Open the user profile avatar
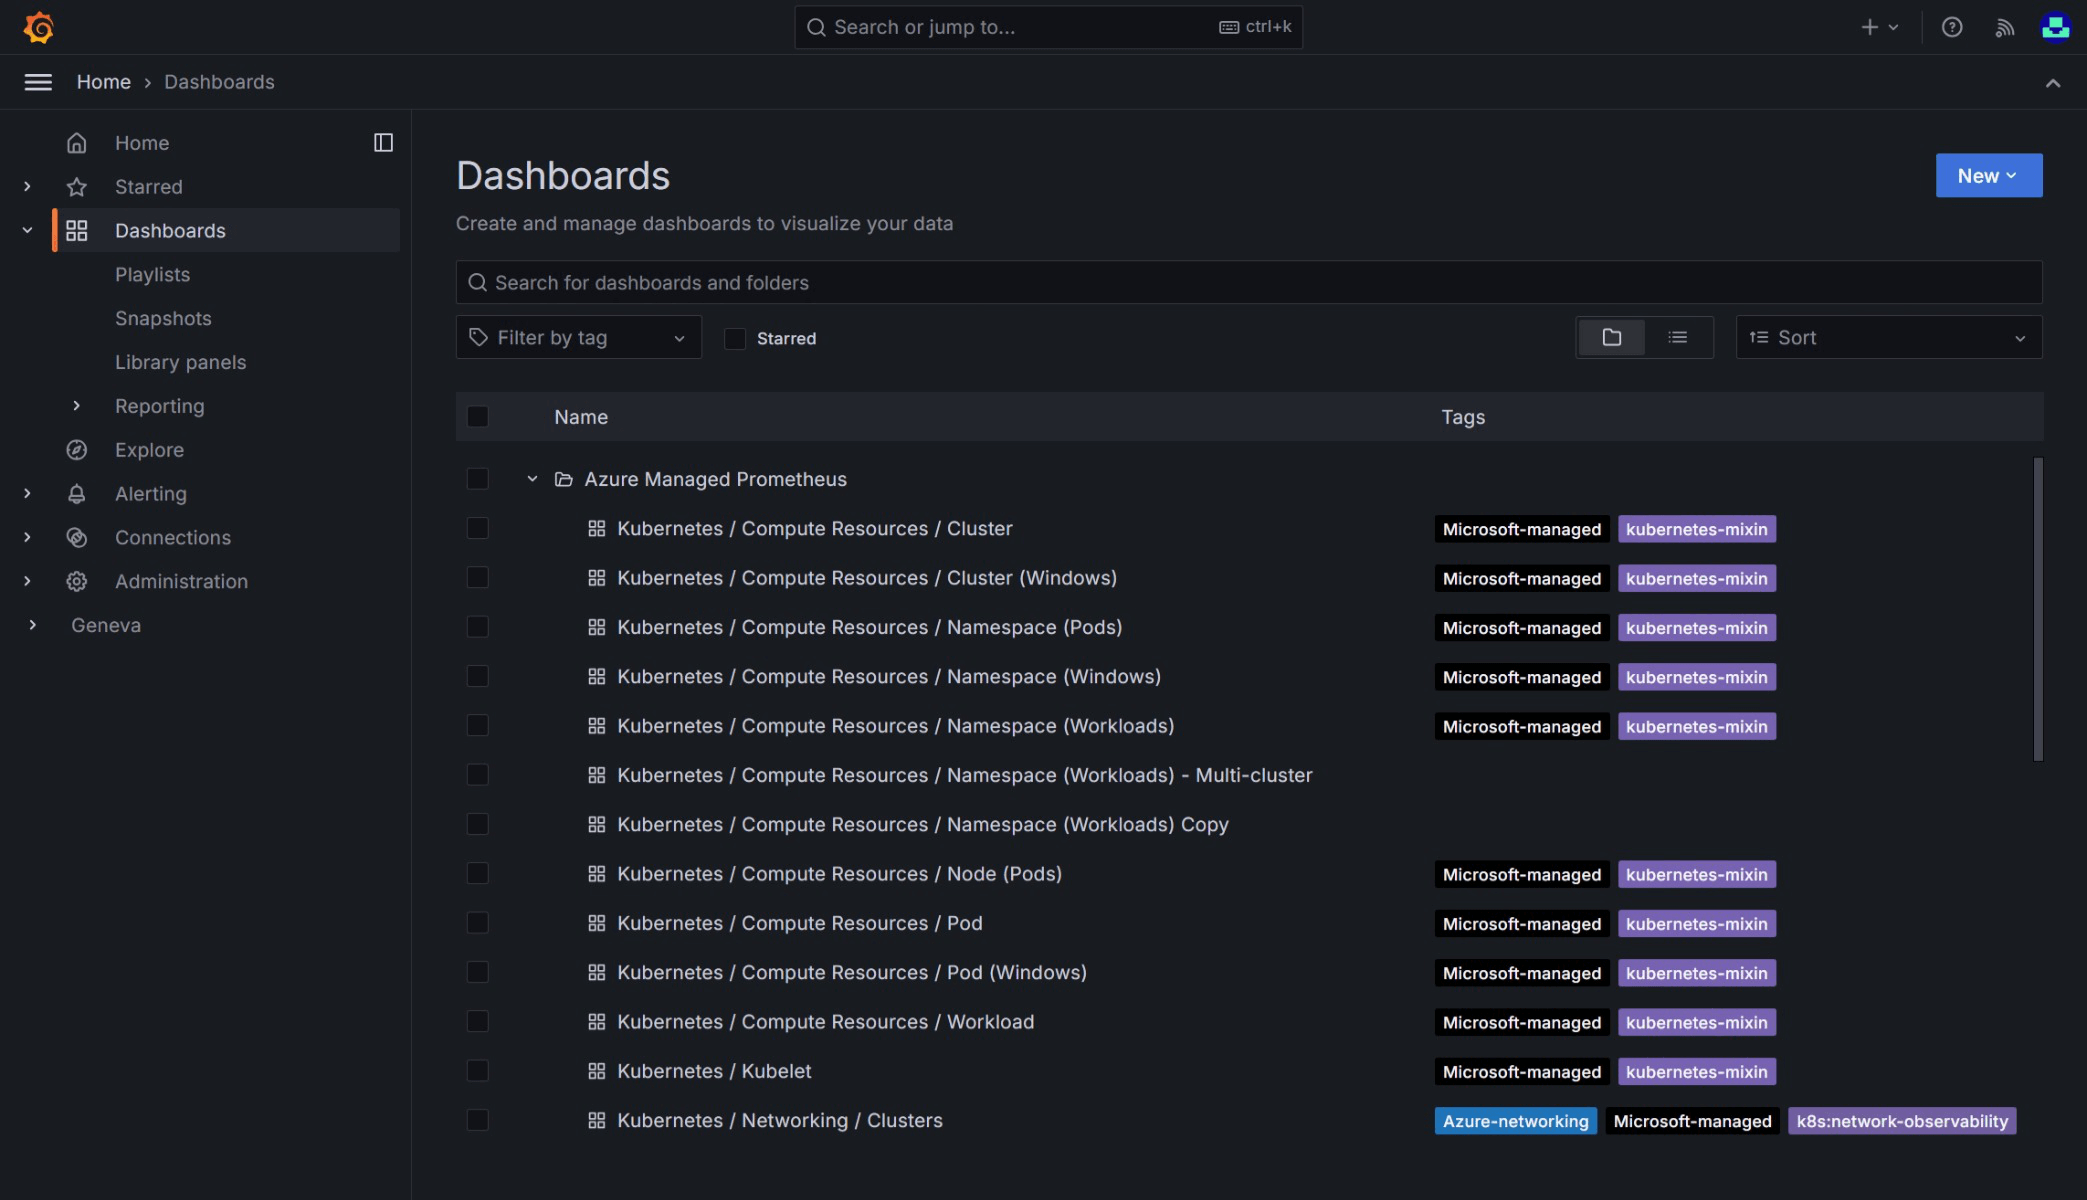The height and width of the screenshot is (1200, 2087). 2055,27
